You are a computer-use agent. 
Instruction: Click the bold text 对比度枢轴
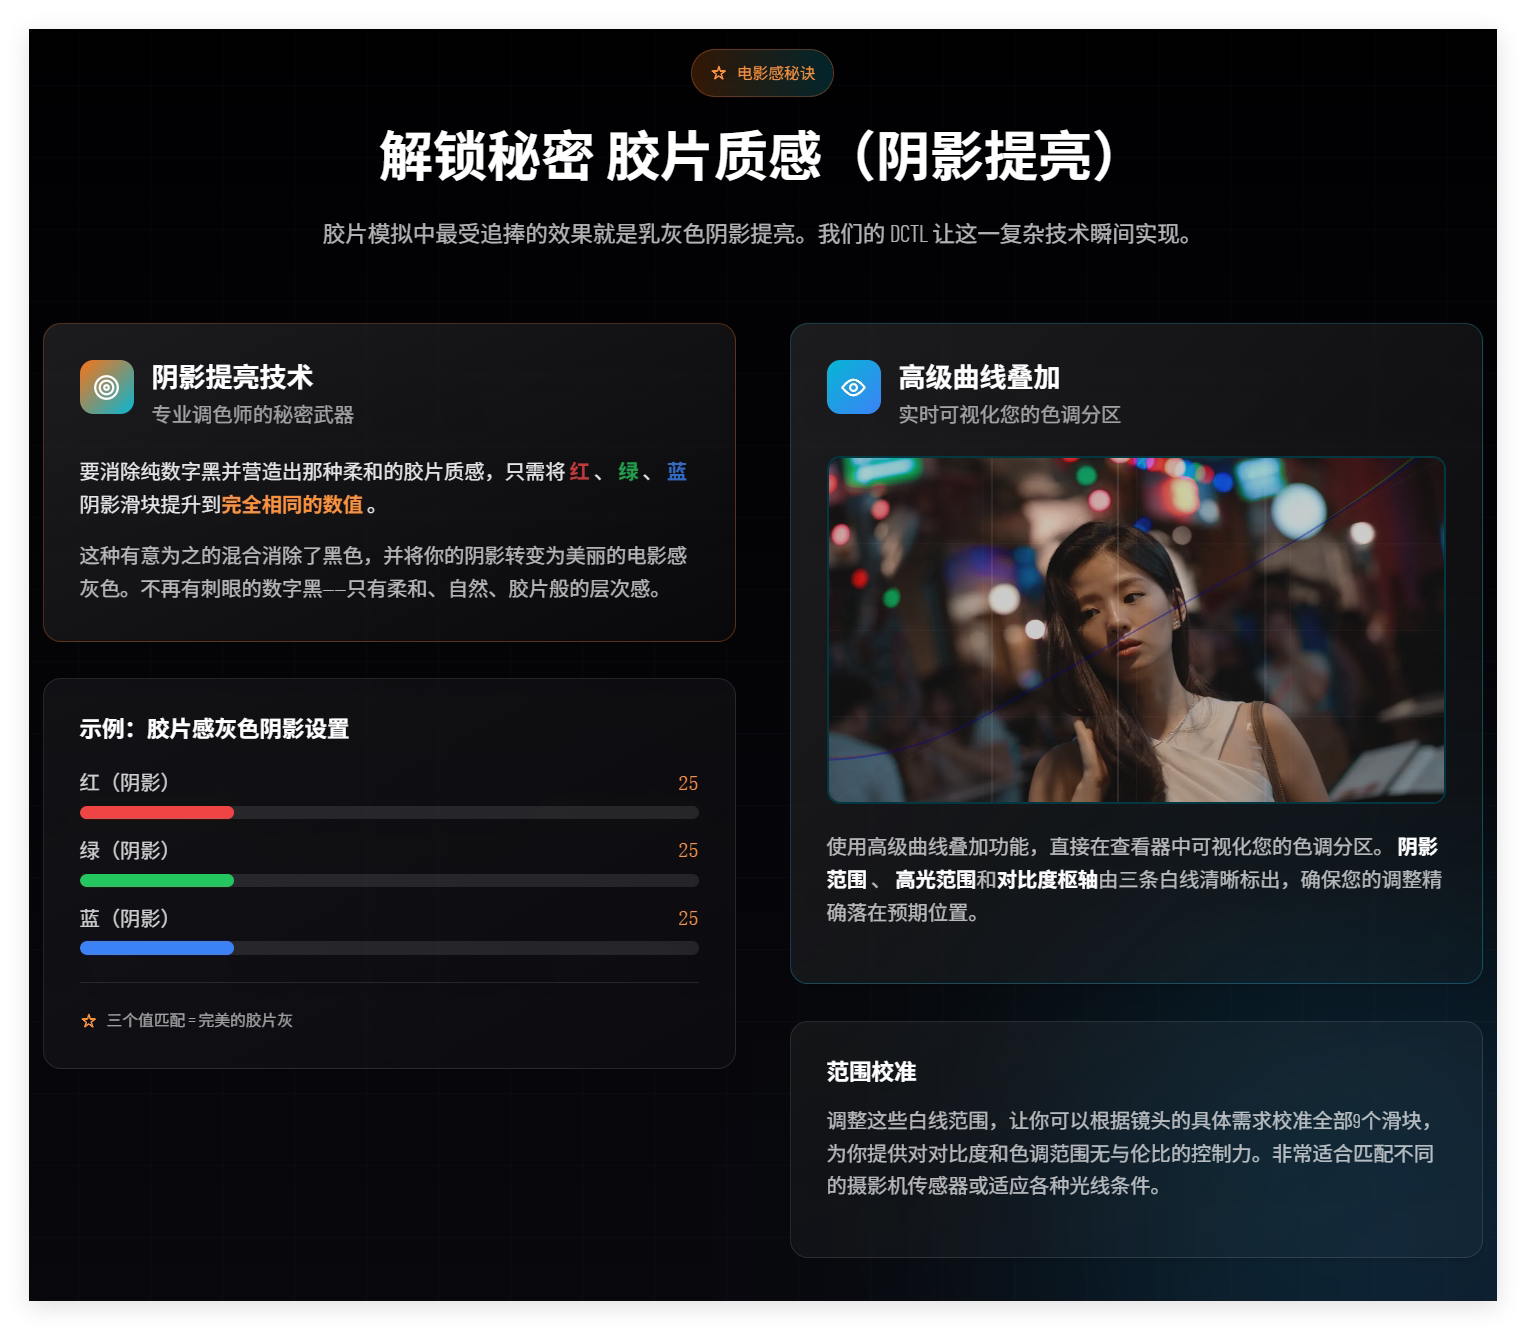pos(1047,880)
